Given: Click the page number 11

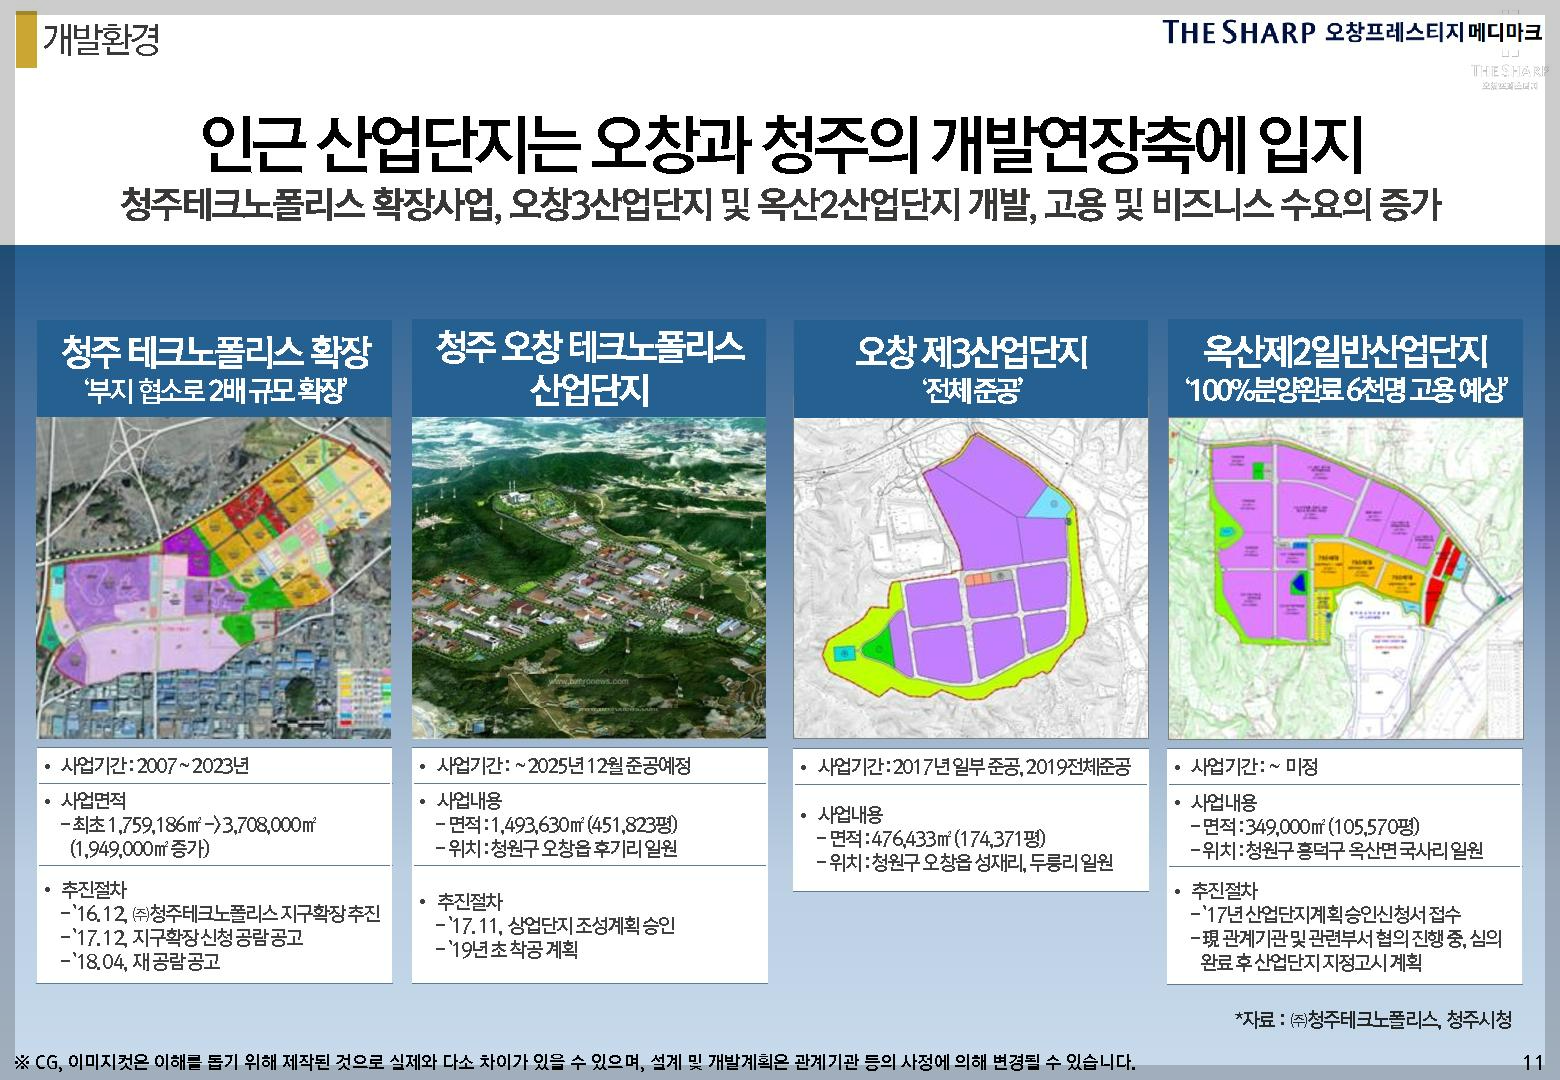Looking at the screenshot, I should tap(1533, 1062).
